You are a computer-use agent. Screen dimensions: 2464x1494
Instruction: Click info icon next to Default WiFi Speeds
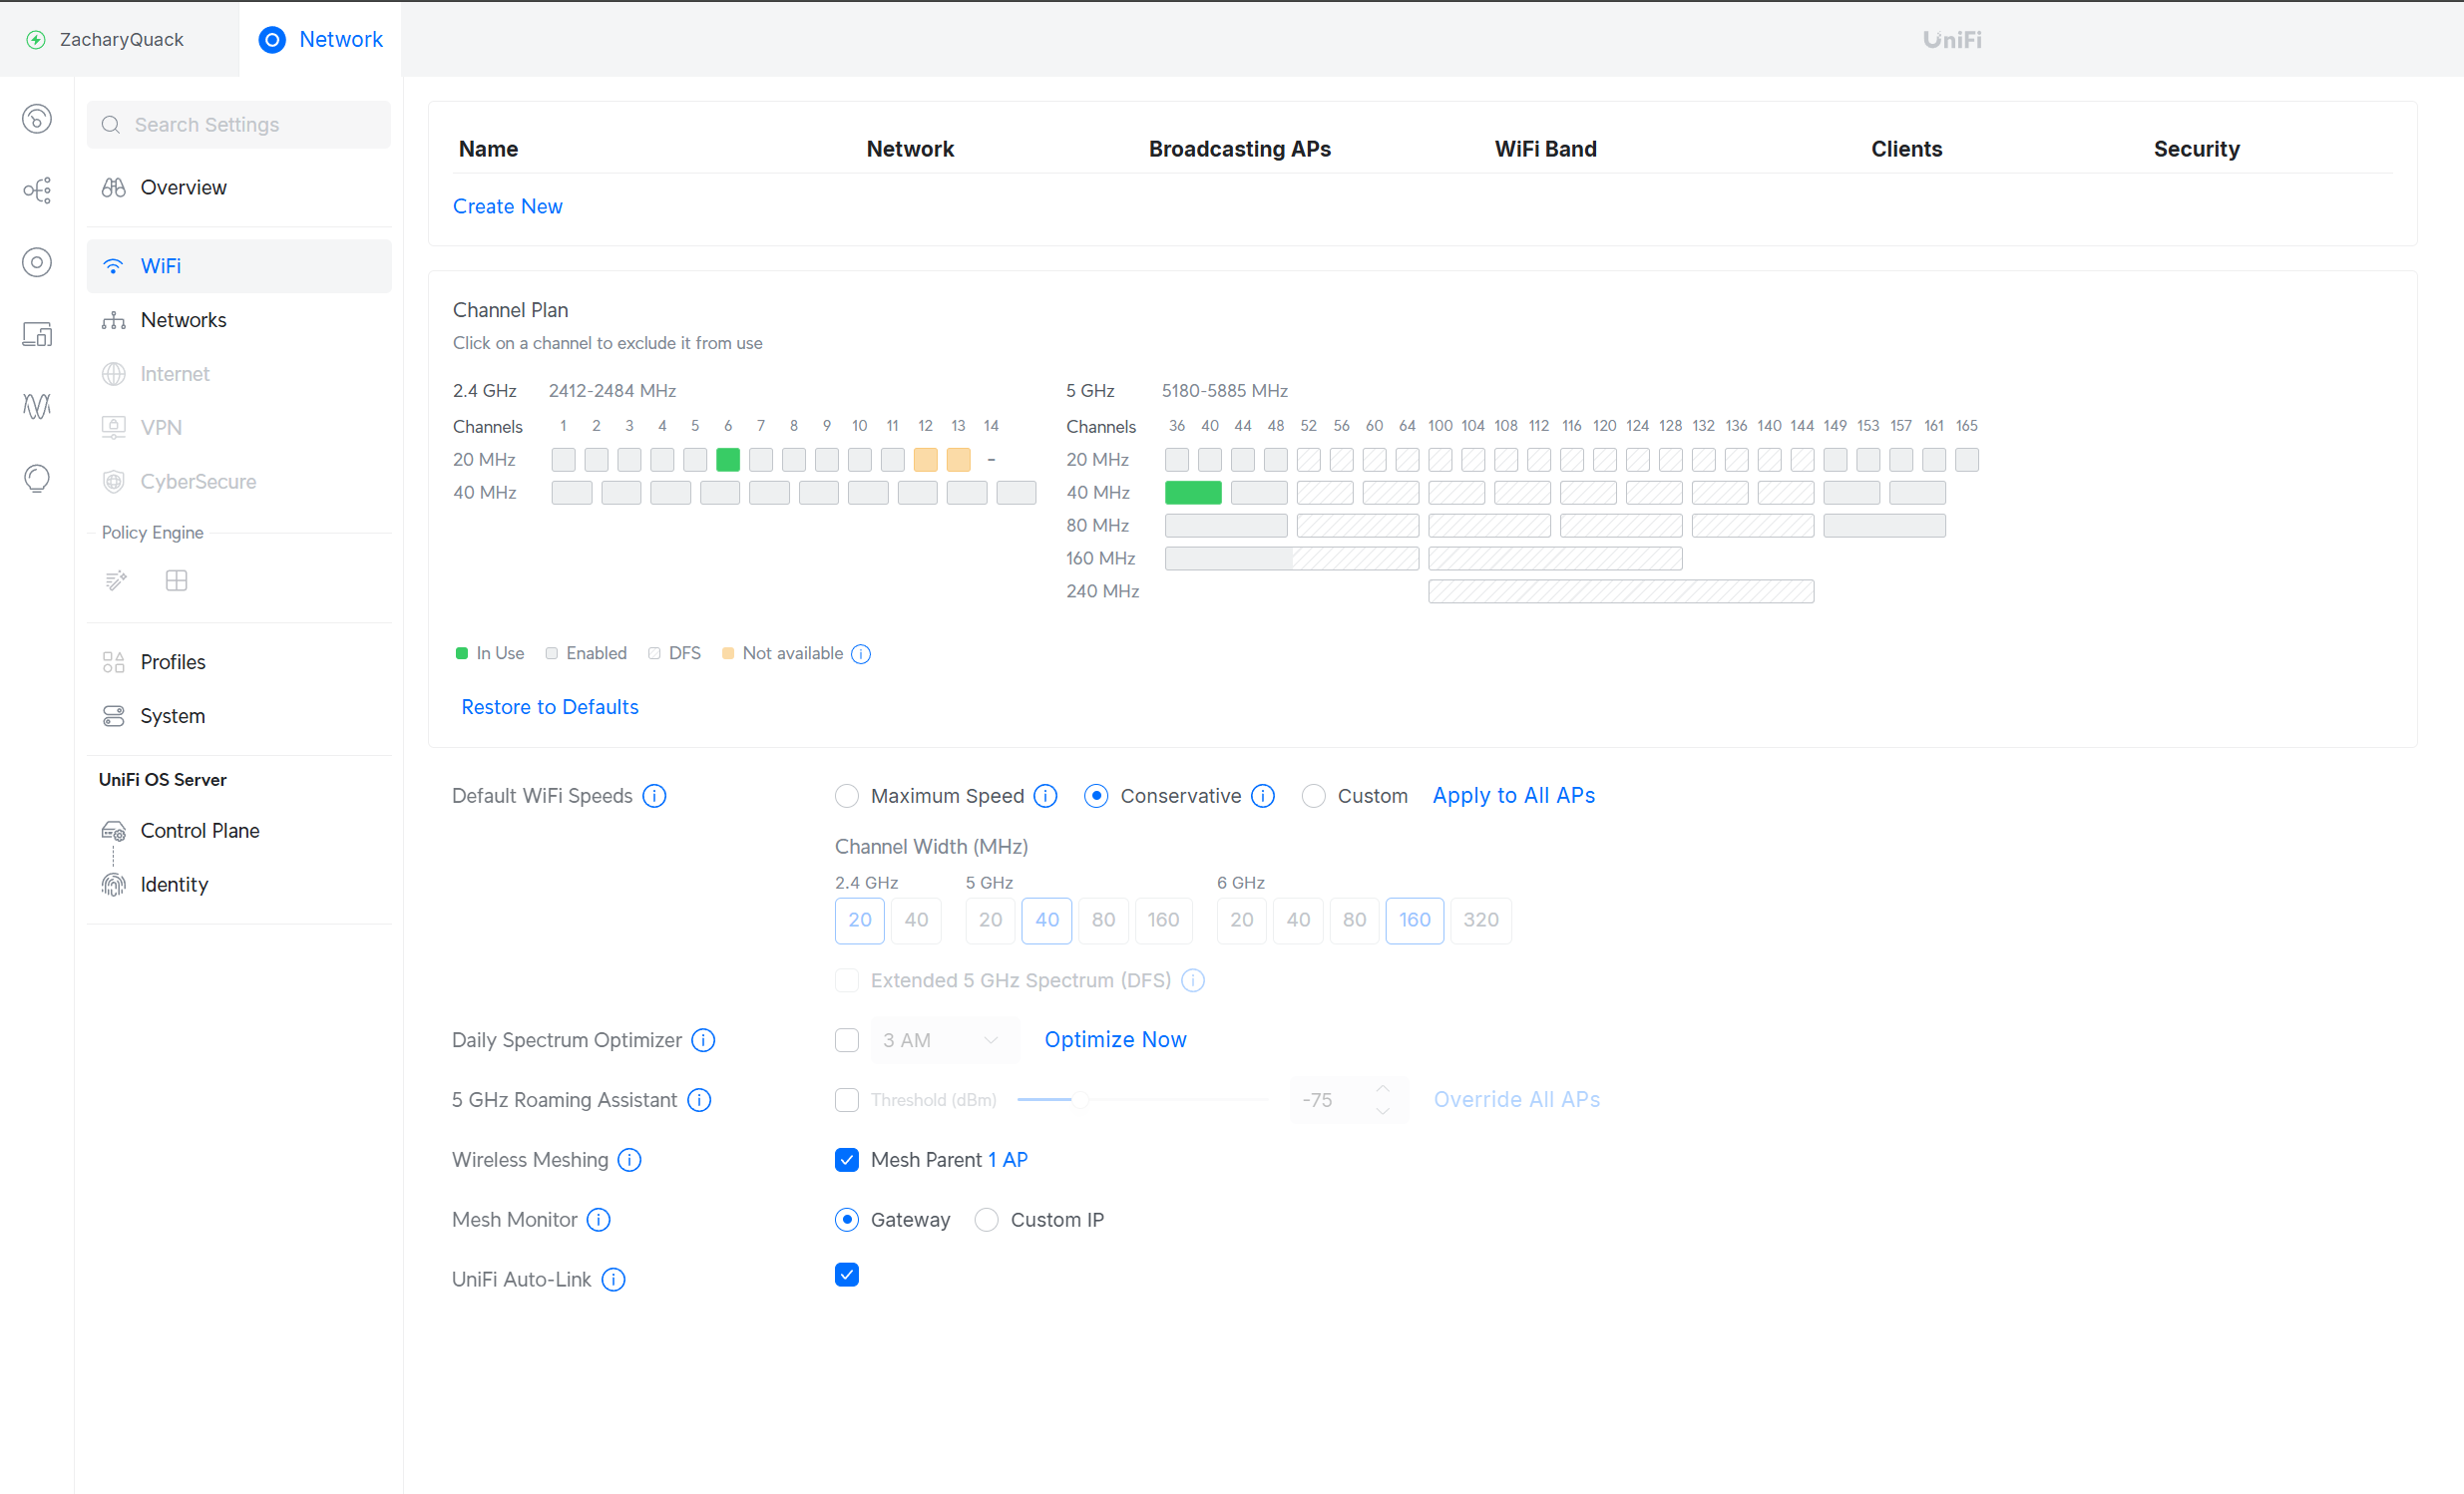654,796
